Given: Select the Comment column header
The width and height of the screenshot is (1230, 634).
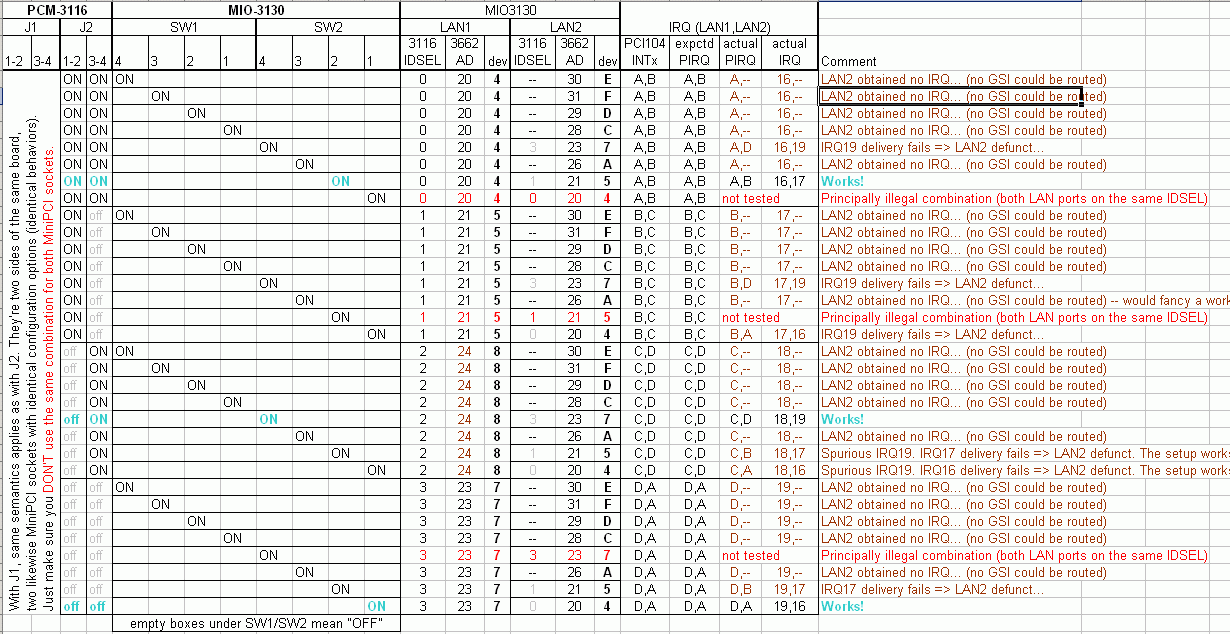Looking at the screenshot, I should tap(848, 61).
